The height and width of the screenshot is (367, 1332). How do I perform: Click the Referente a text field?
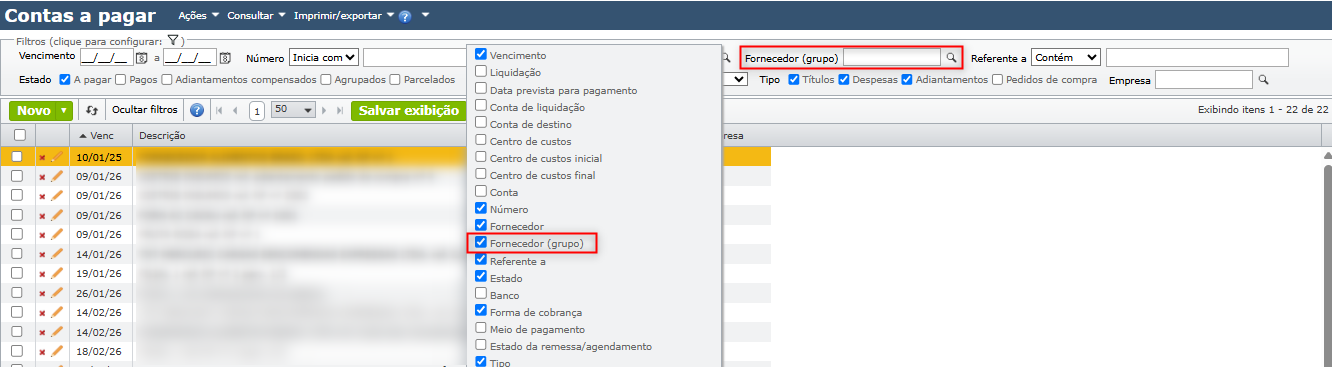tap(1197, 58)
